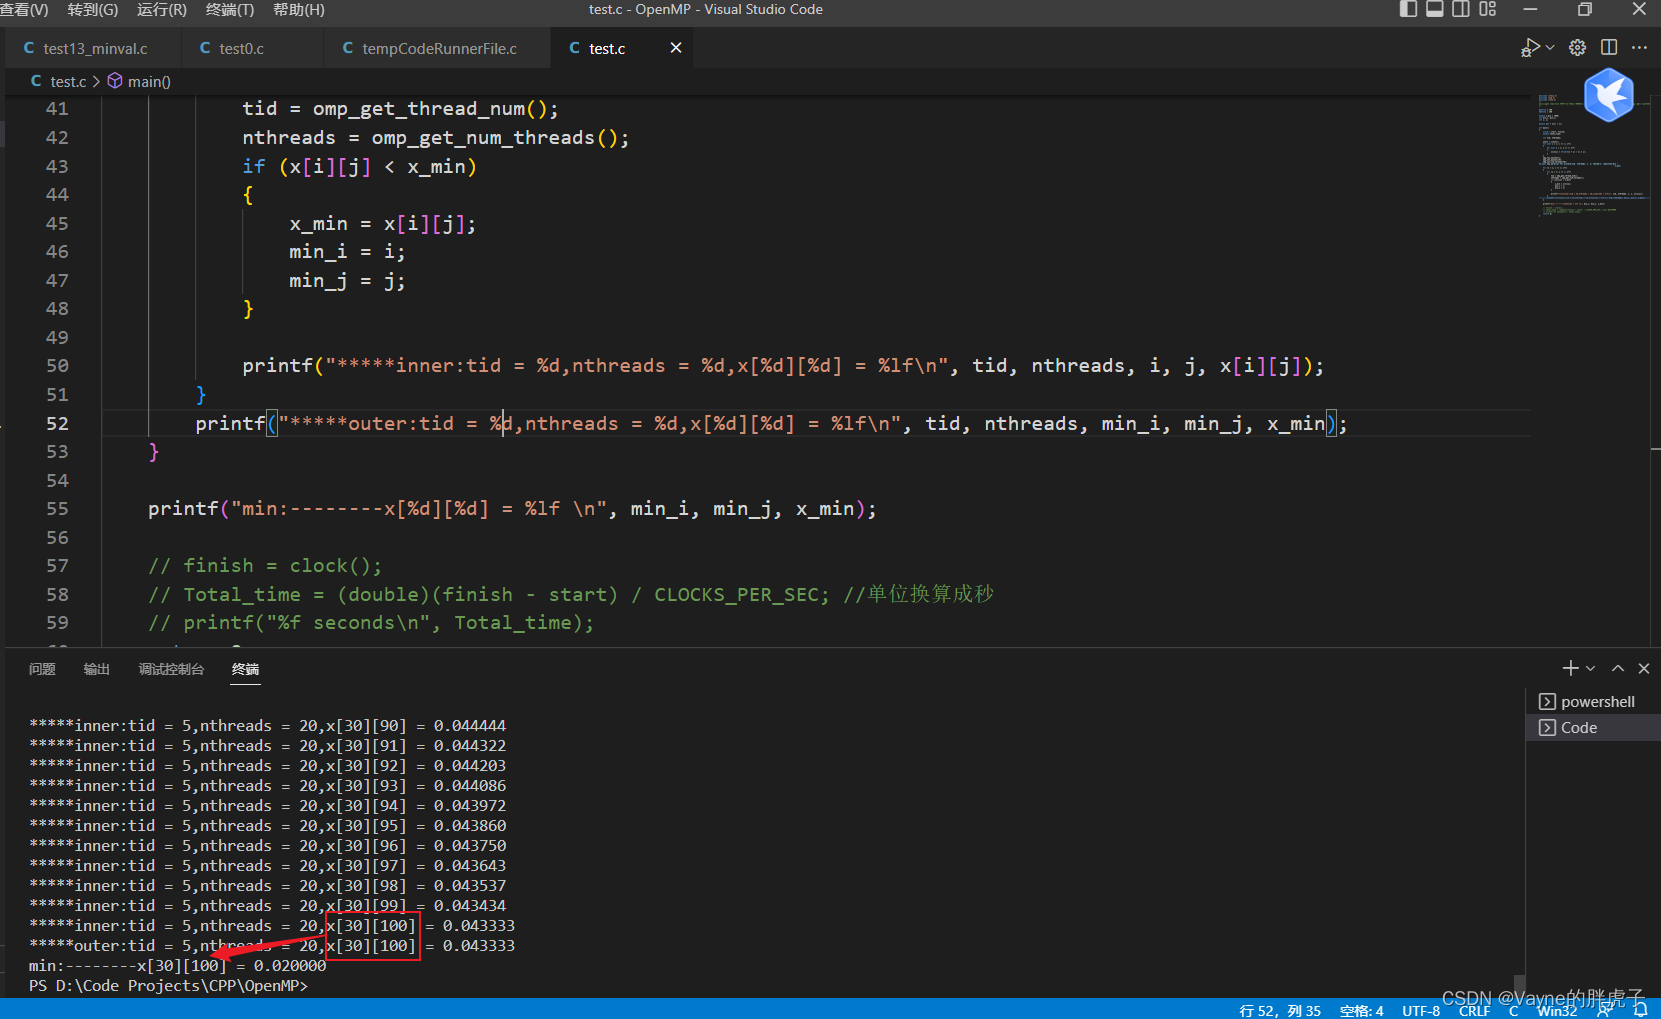Open notifications bell in status bar
The image size is (1661, 1019).
(1640, 1010)
